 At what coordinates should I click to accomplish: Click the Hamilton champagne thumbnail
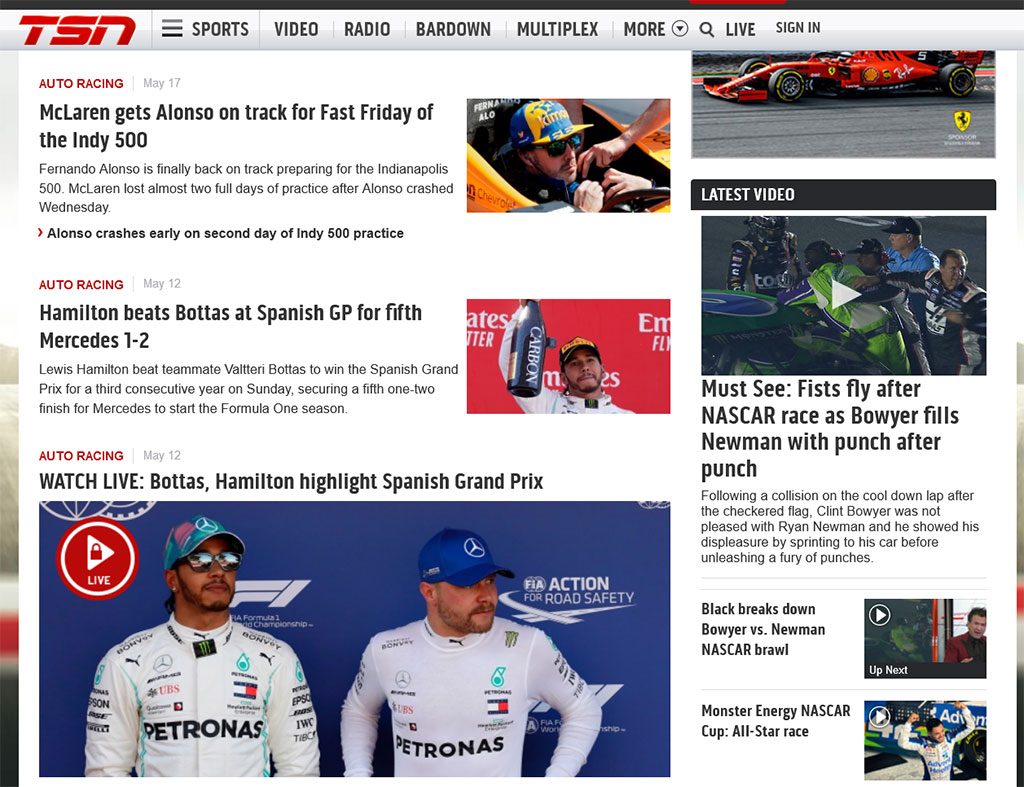pos(568,357)
